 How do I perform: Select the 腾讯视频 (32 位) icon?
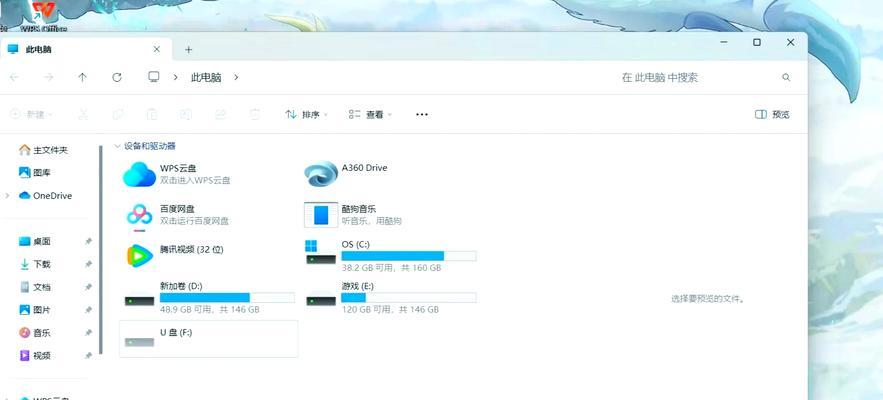click(x=139, y=255)
